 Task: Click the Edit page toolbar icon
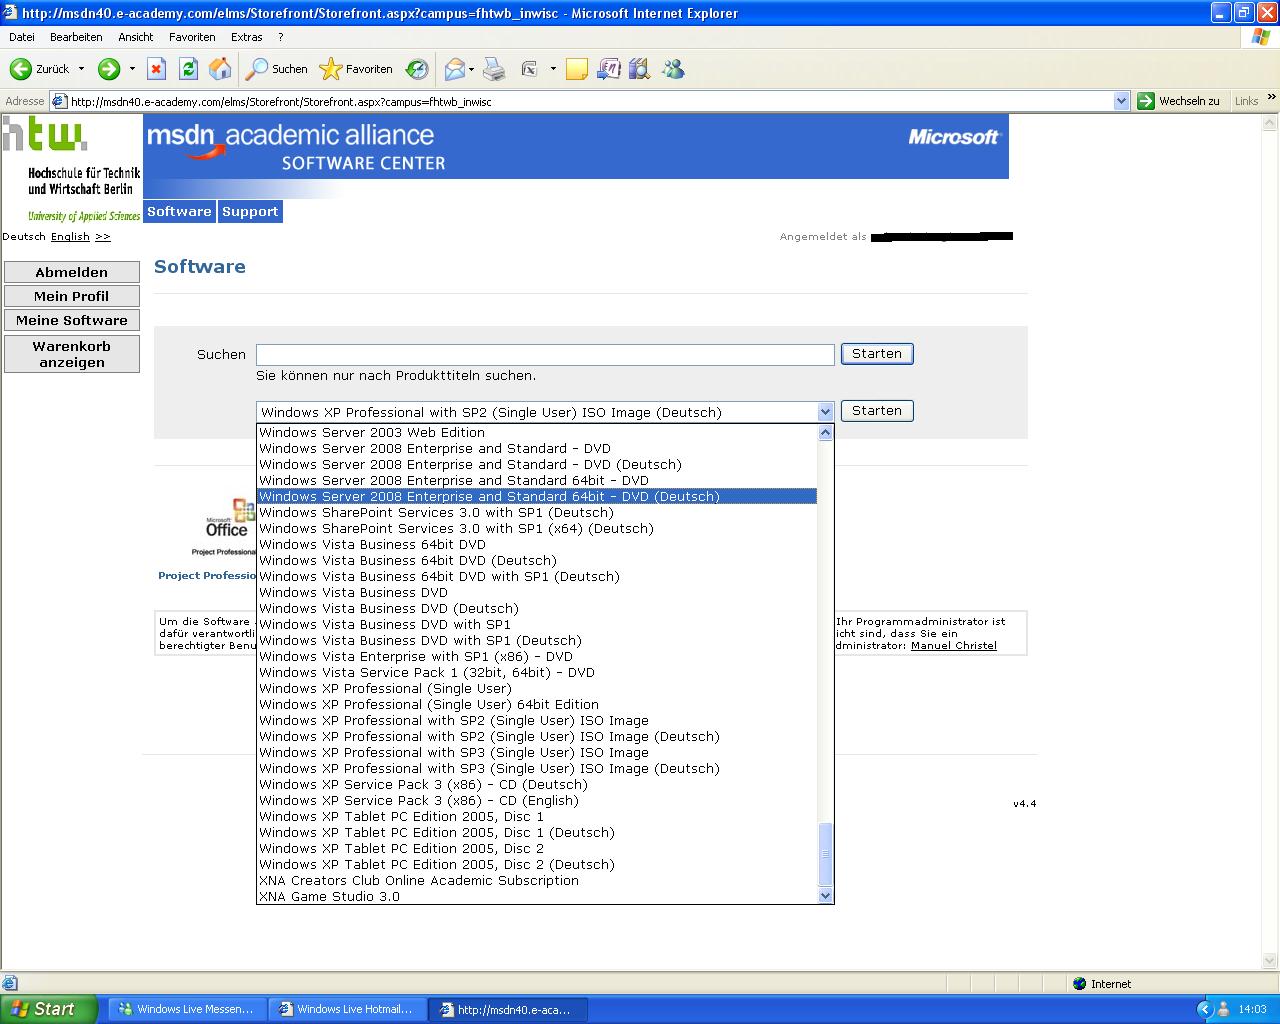(529, 69)
